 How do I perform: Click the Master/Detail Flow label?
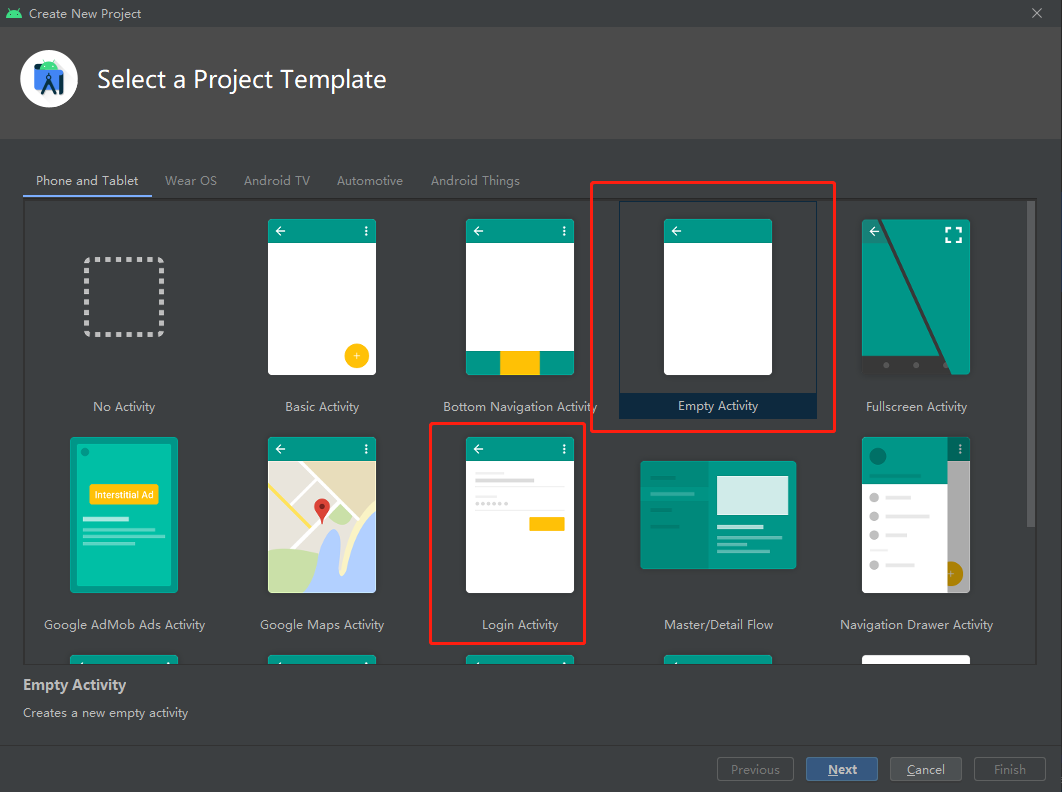pyautogui.click(x=718, y=625)
